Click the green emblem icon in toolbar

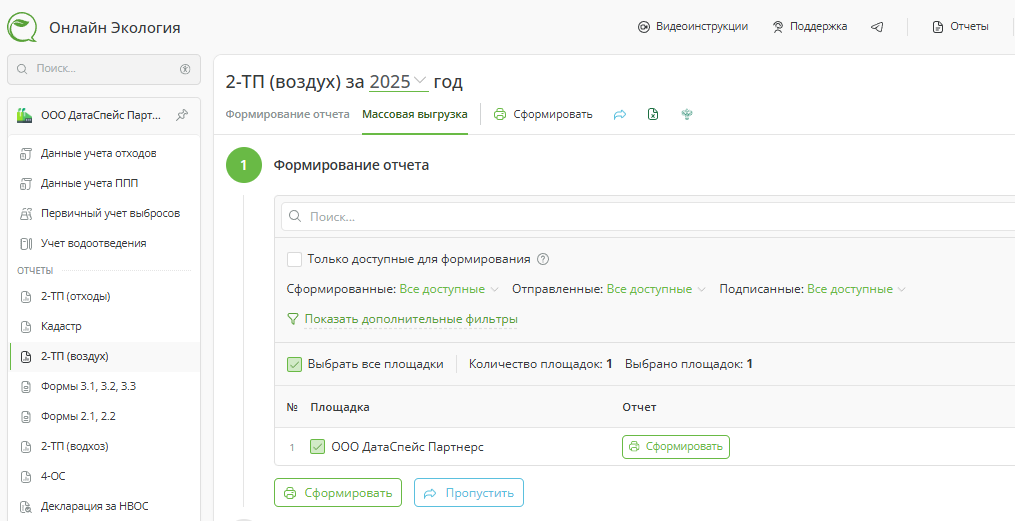(x=687, y=114)
